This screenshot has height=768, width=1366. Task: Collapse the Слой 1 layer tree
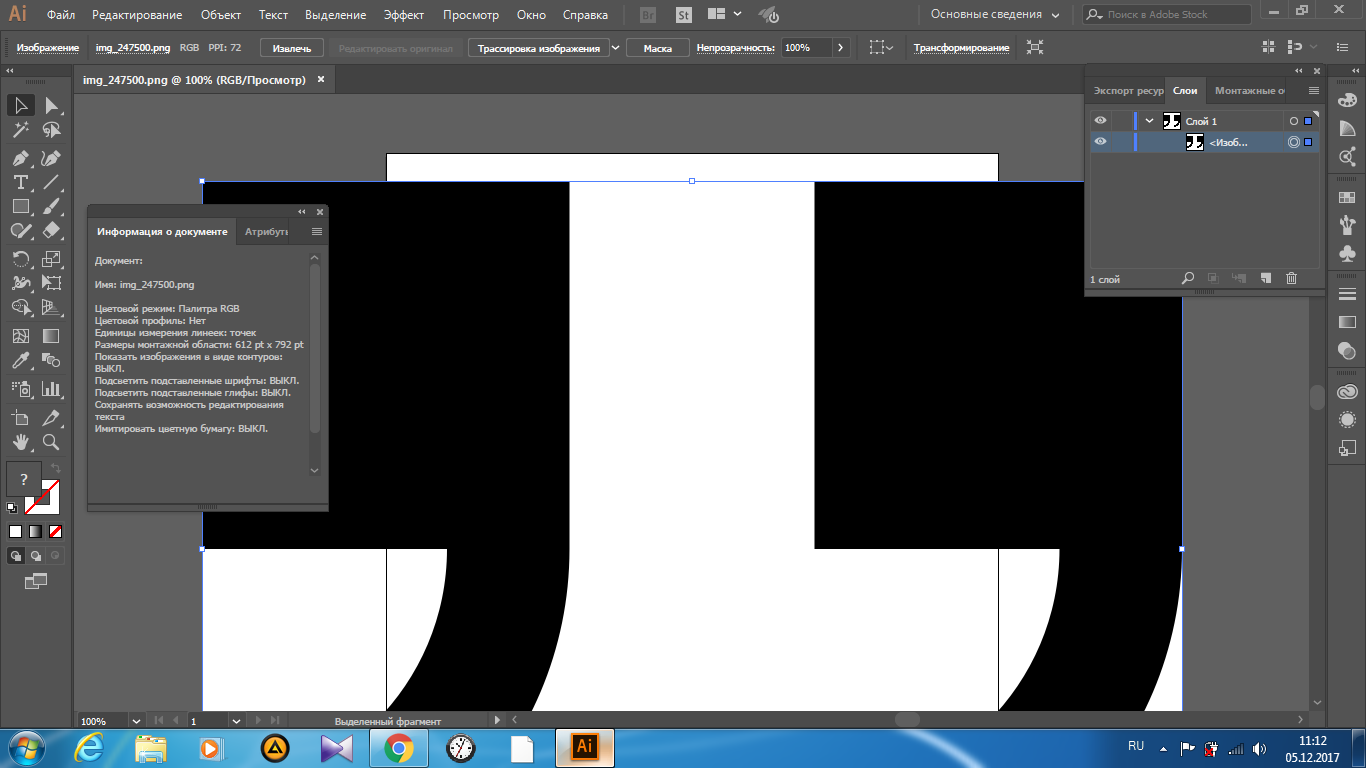pos(1150,121)
